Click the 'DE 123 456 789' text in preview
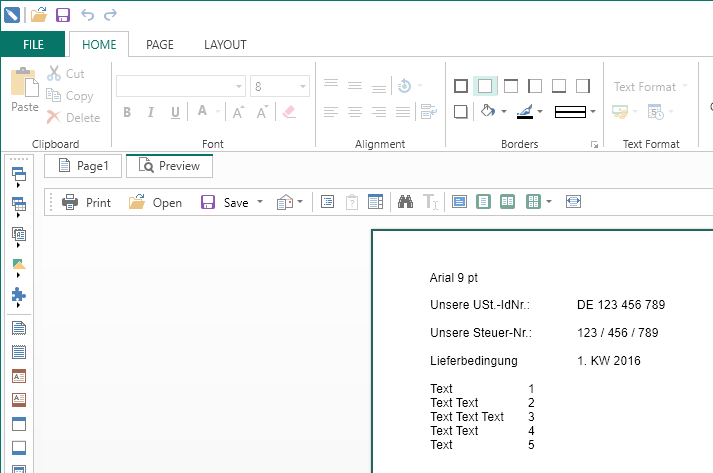713x473 pixels. click(x=621, y=305)
